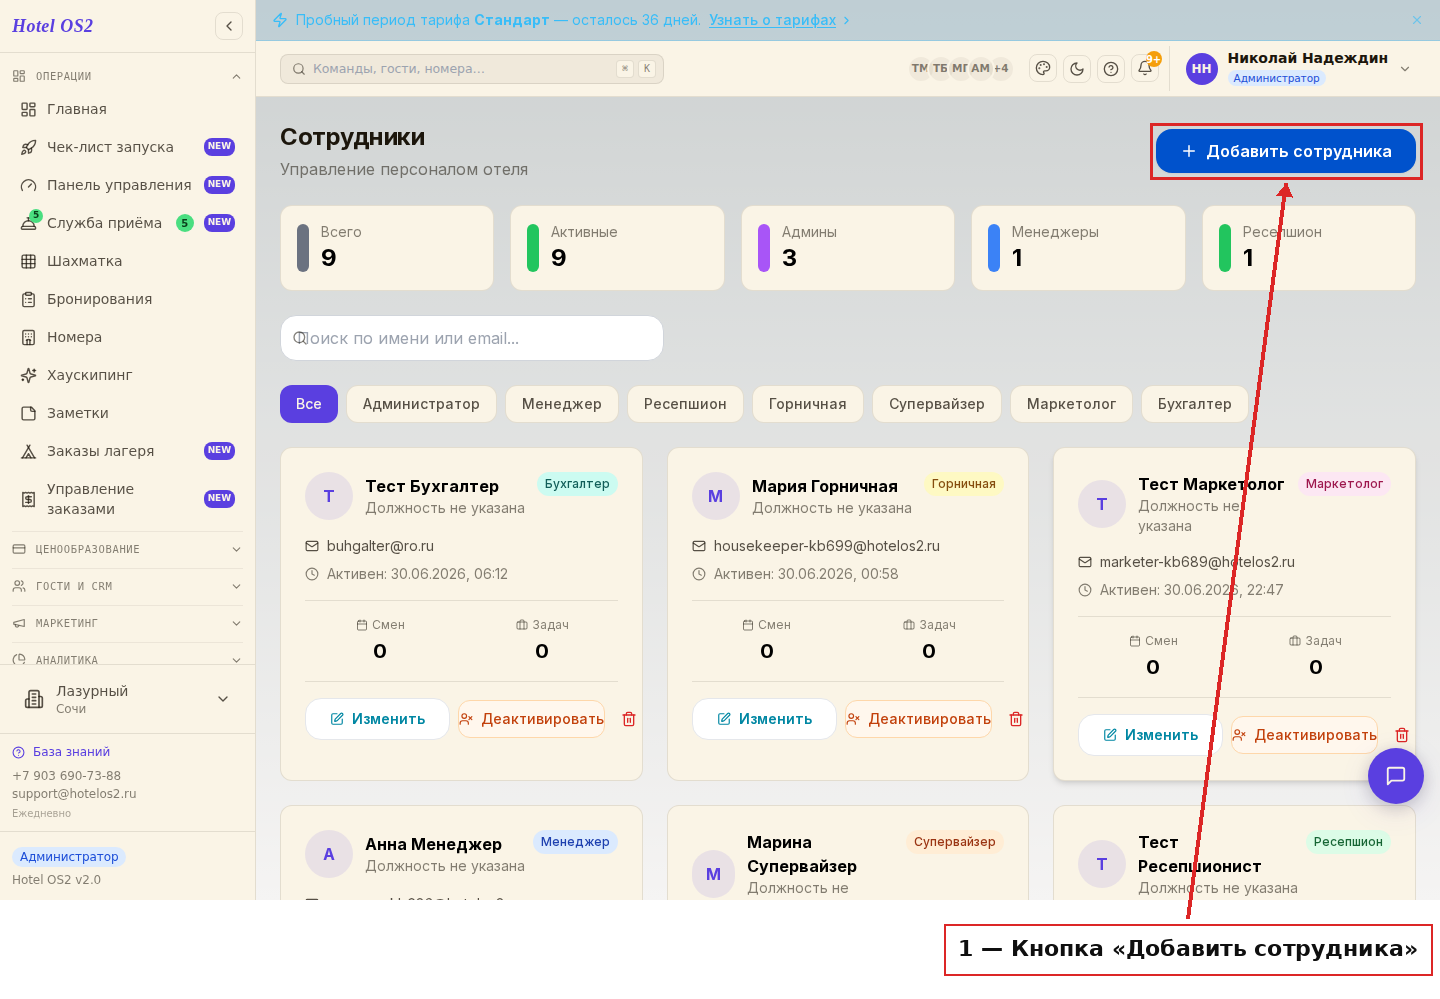1440x999 pixels.
Task: Collapse the sidebar with the chevron button
Action: (x=229, y=26)
